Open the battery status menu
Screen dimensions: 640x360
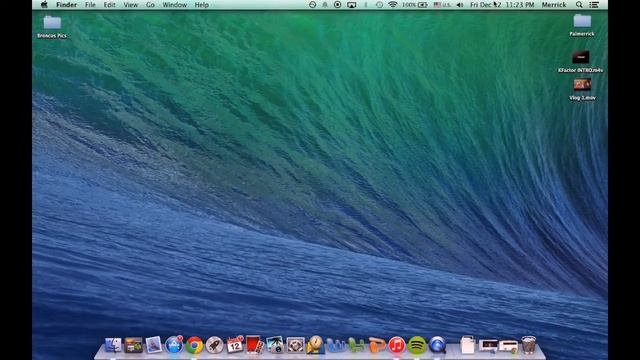415,5
